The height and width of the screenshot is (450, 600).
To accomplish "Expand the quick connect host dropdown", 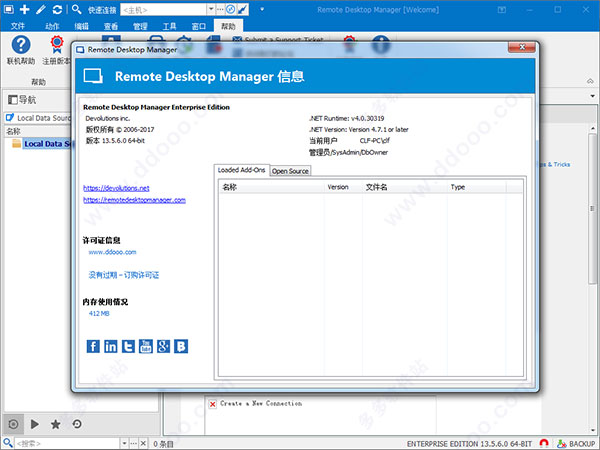I will click(x=211, y=9).
